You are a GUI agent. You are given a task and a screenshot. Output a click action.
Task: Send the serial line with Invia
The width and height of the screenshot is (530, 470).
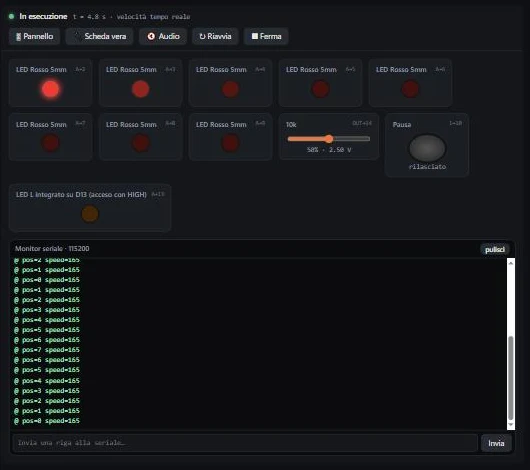pyautogui.click(x=496, y=443)
